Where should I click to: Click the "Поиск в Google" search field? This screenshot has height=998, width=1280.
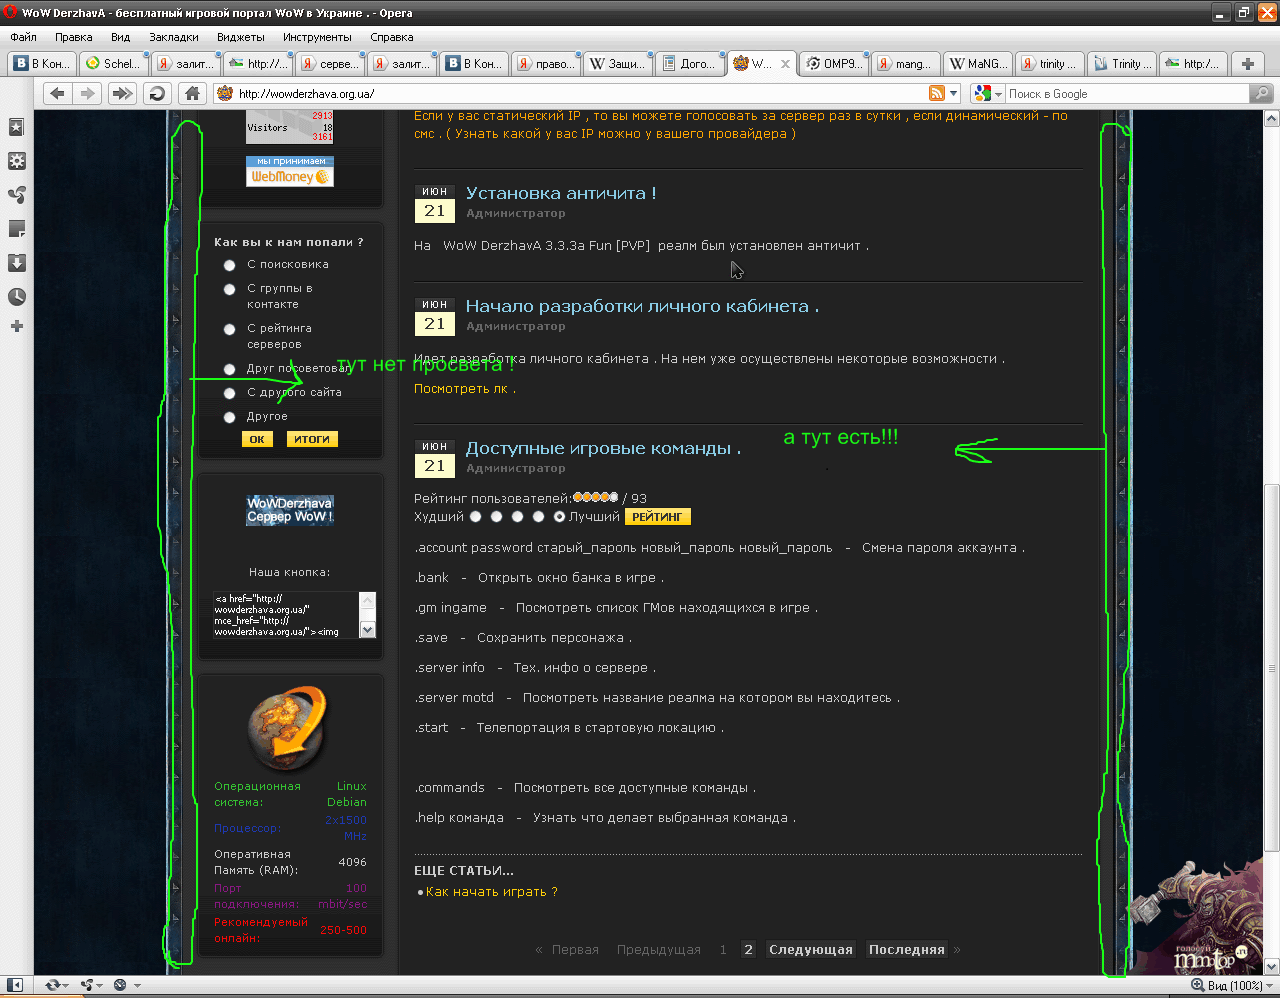point(1127,93)
